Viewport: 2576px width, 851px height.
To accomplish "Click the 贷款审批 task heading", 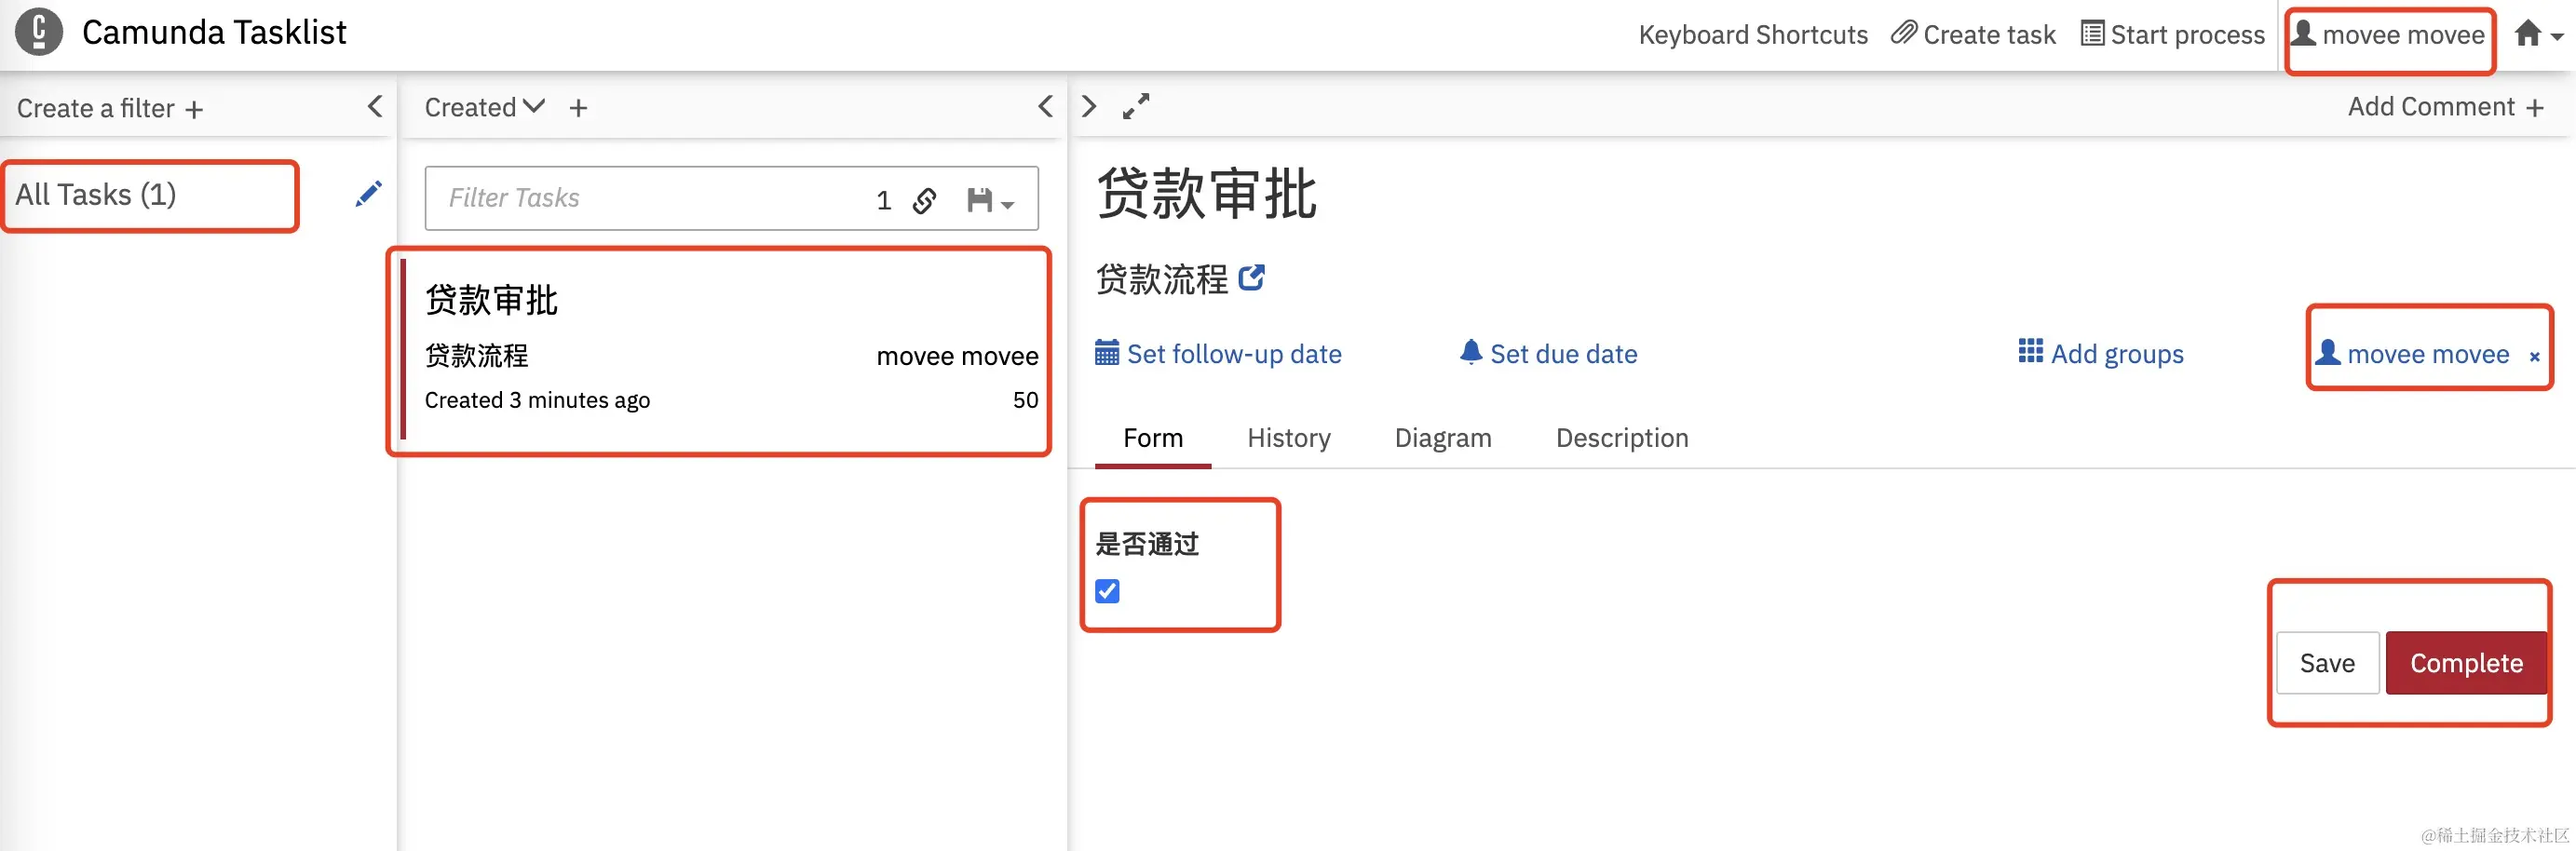I will [1207, 193].
